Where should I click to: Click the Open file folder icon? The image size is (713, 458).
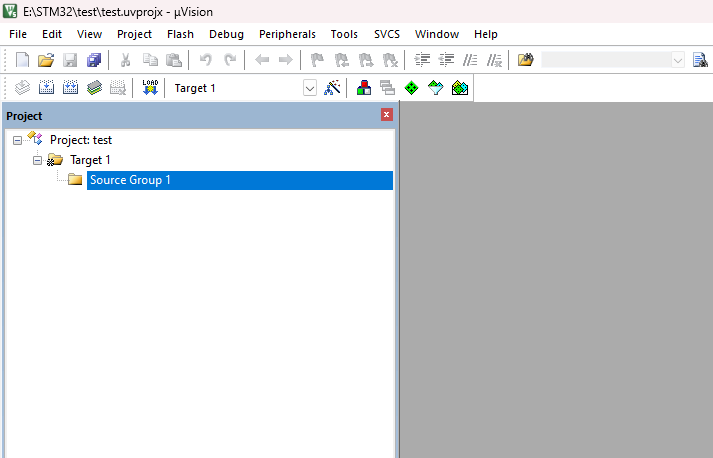(x=46, y=60)
